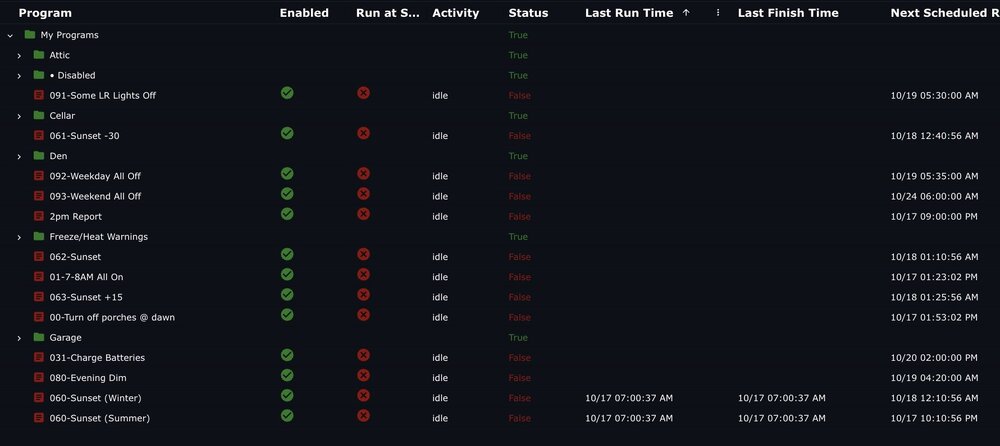
Task: Click the 00-Turn off porches program icon
Action: [x=39, y=317]
